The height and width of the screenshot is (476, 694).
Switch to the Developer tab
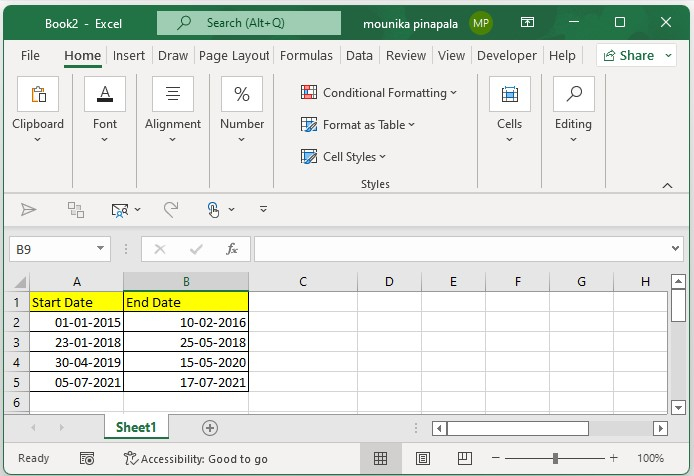tap(507, 55)
